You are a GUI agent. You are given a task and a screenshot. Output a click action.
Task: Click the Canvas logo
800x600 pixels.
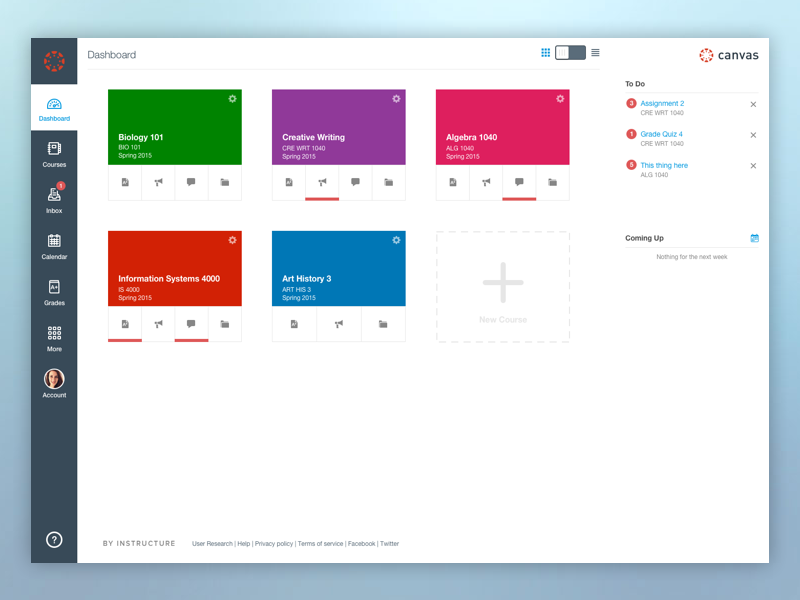728,55
